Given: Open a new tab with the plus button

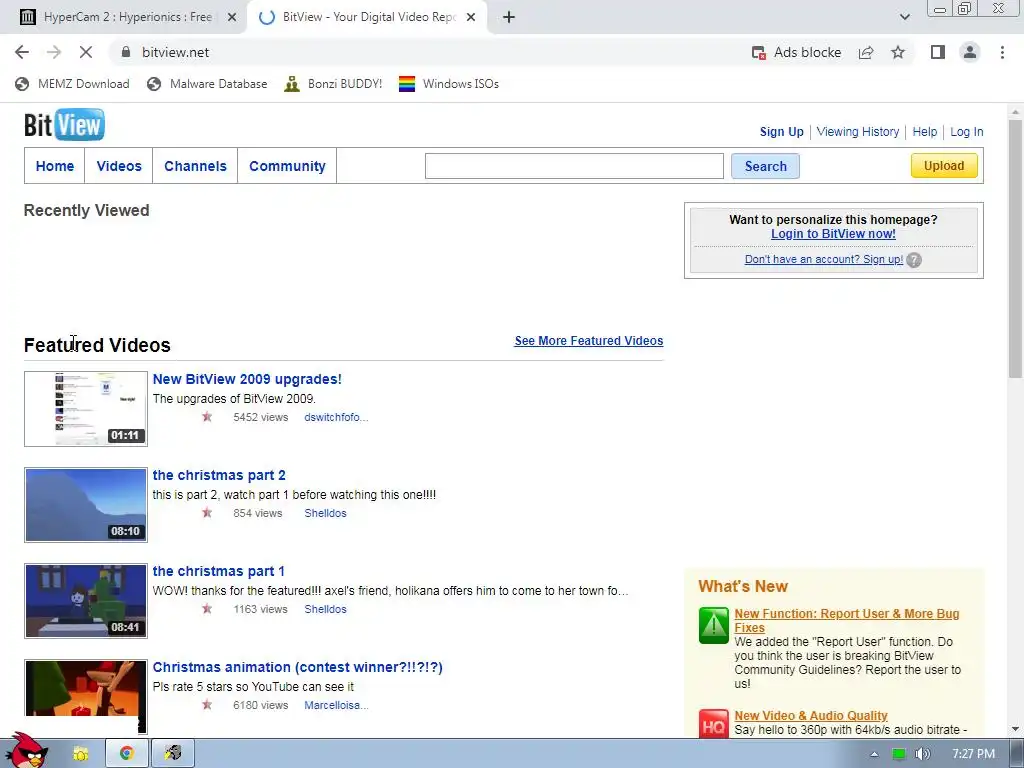Looking at the screenshot, I should (509, 17).
